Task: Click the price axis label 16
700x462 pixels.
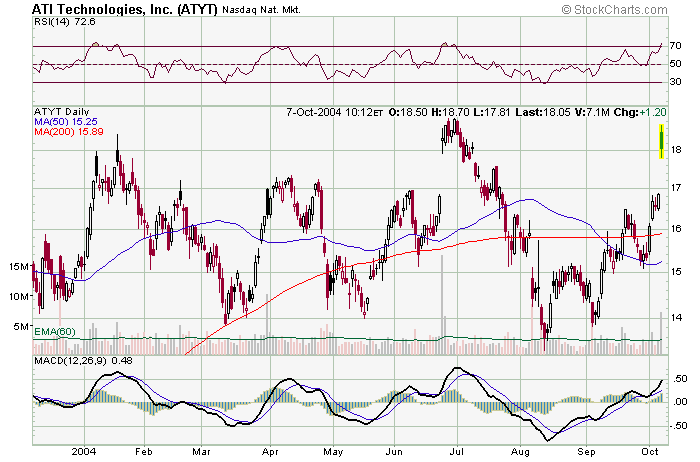Action: (676, 229)
